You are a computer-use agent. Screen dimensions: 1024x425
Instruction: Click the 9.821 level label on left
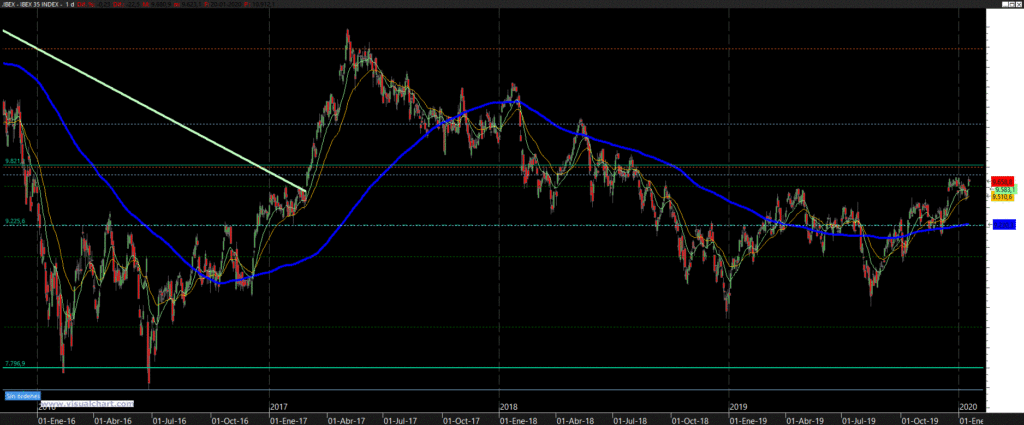pyautogui.click(x=13, y=161)
